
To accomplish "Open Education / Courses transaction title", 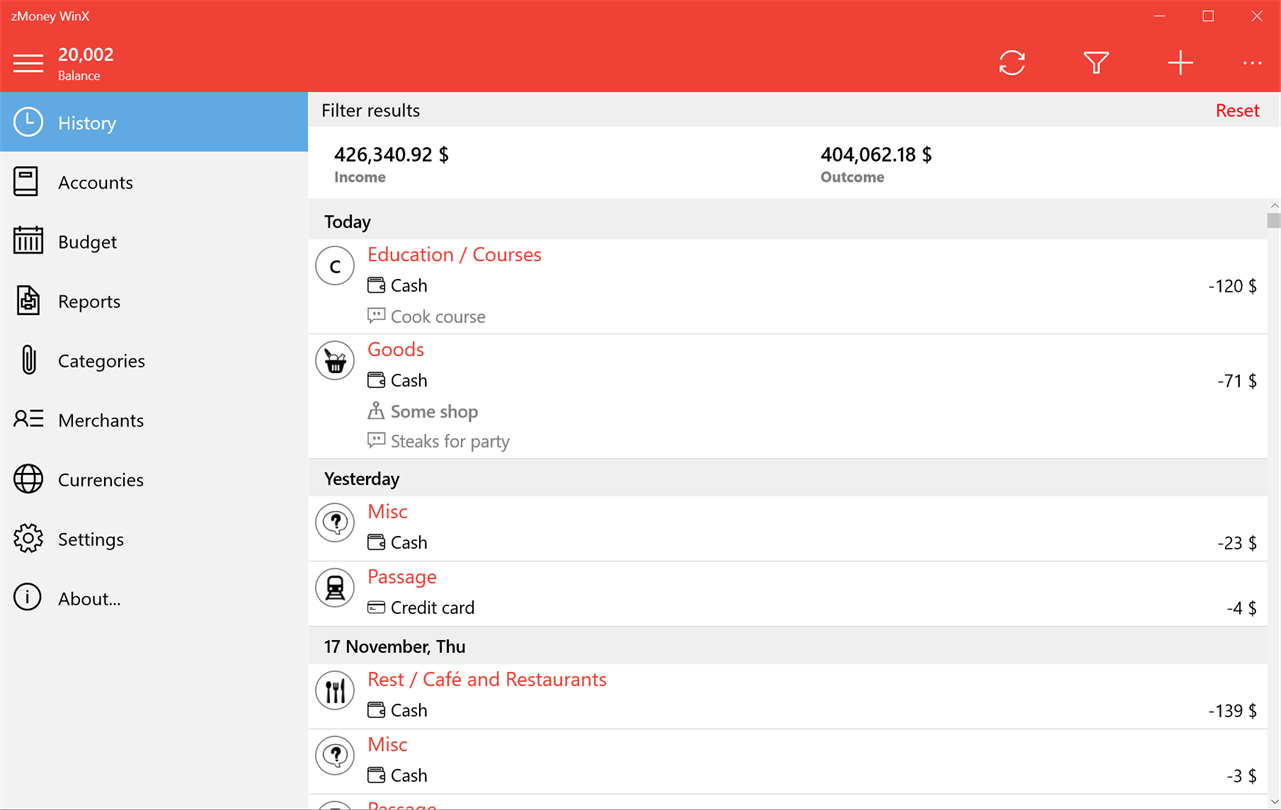I will (x=454, y=254).
